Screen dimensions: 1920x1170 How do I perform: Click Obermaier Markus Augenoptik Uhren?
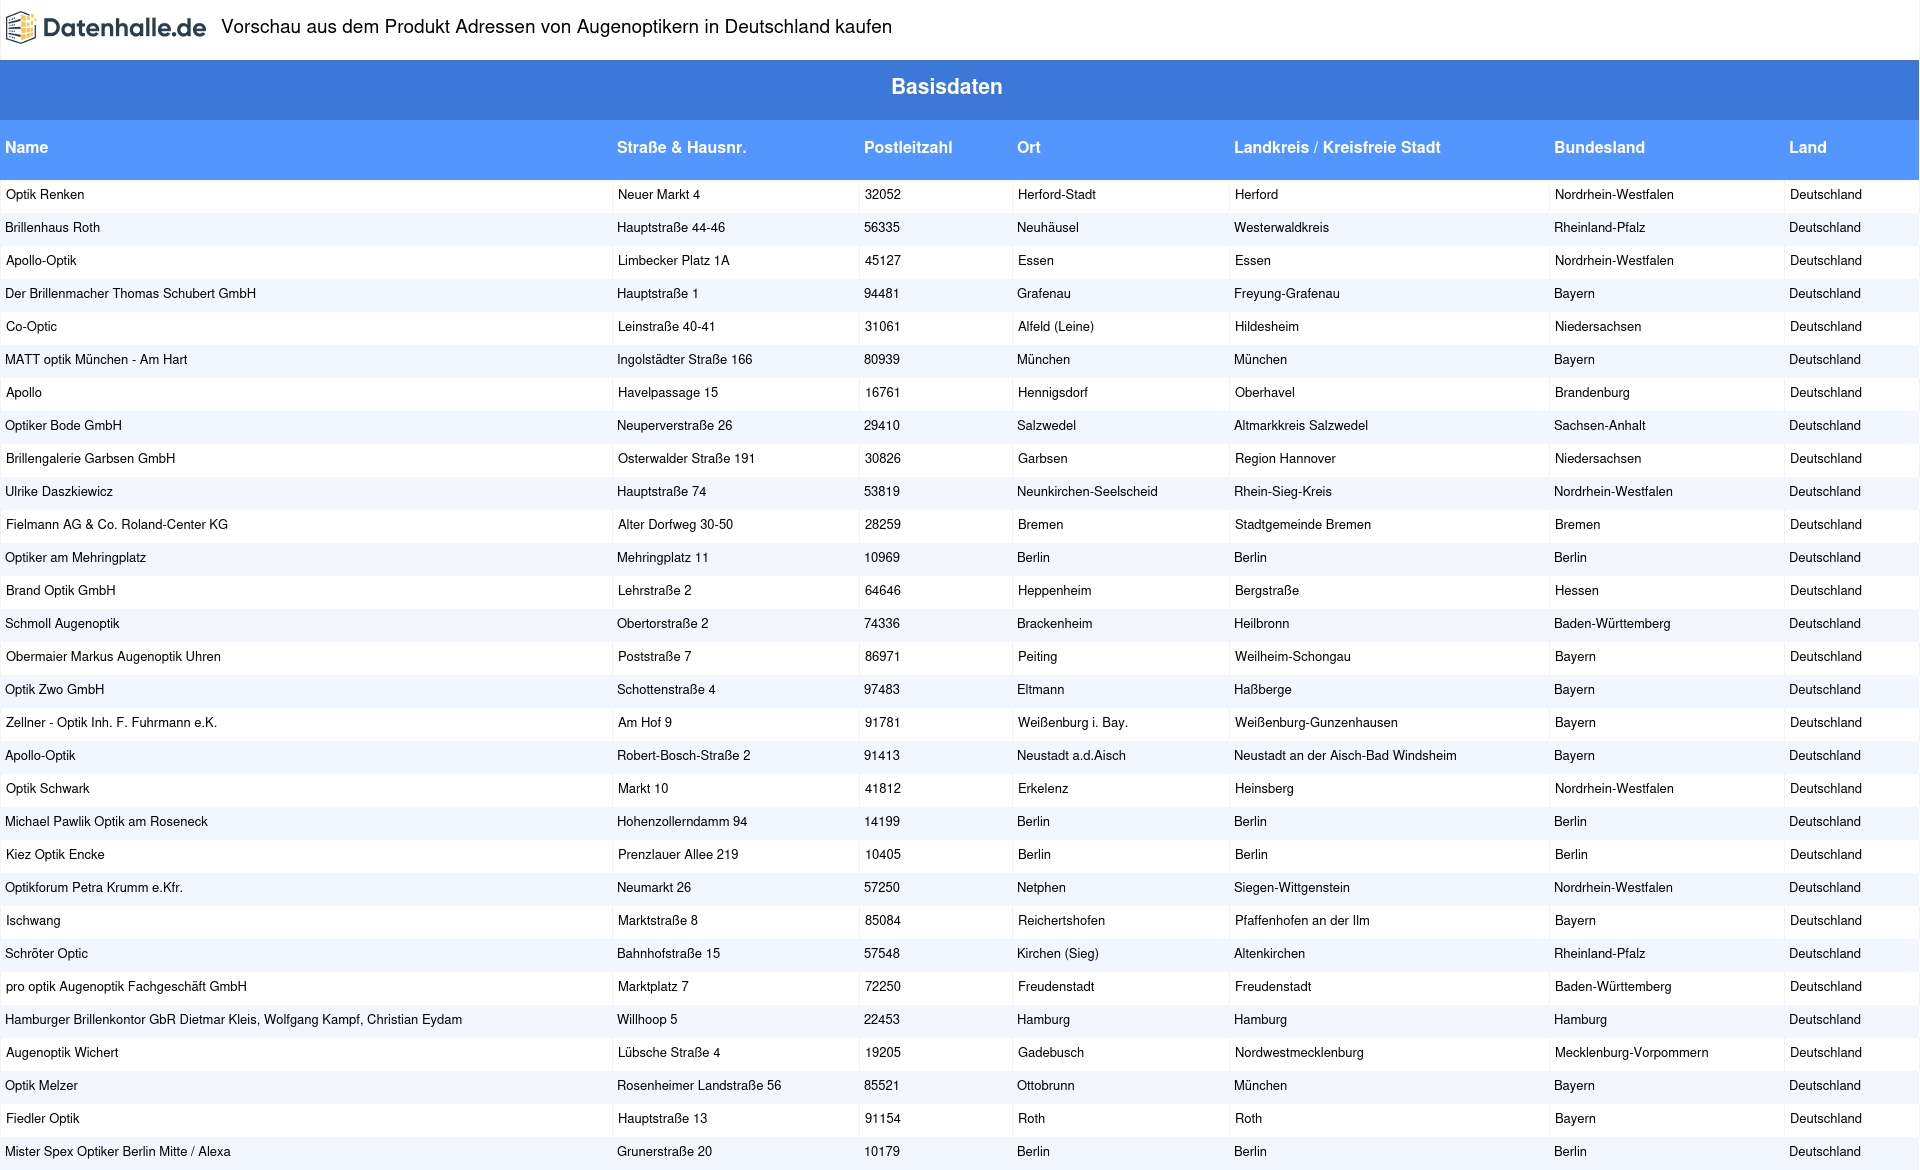click(113, 657)
